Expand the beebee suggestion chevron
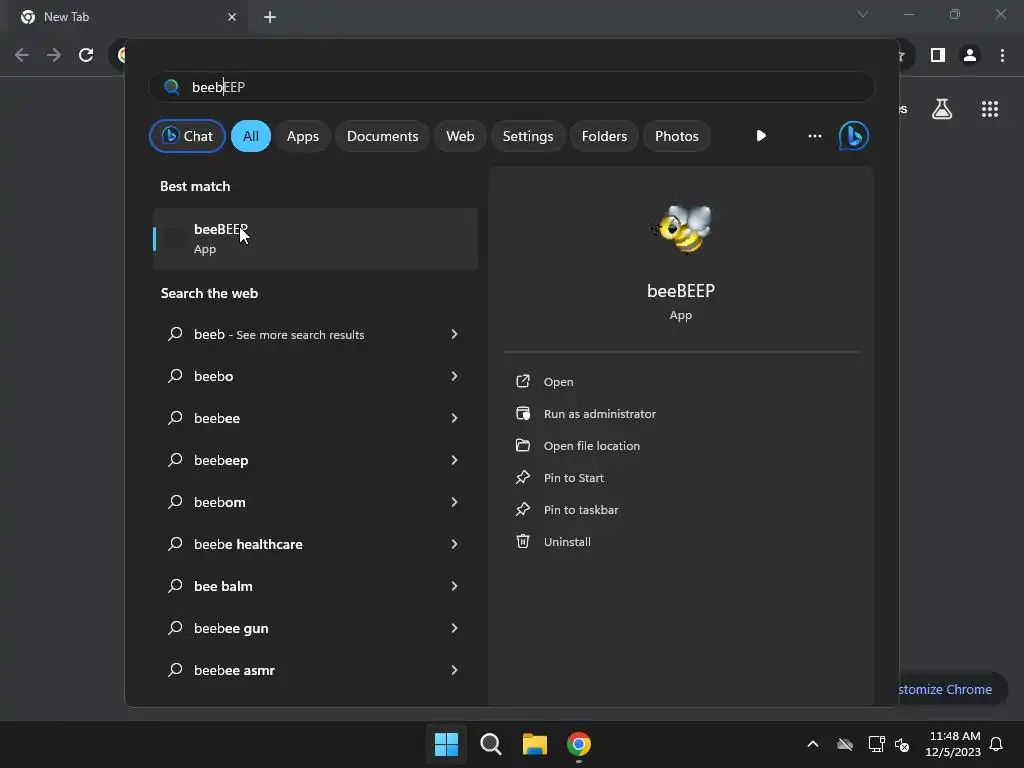 pyautogui.click(x=455, y=418)
